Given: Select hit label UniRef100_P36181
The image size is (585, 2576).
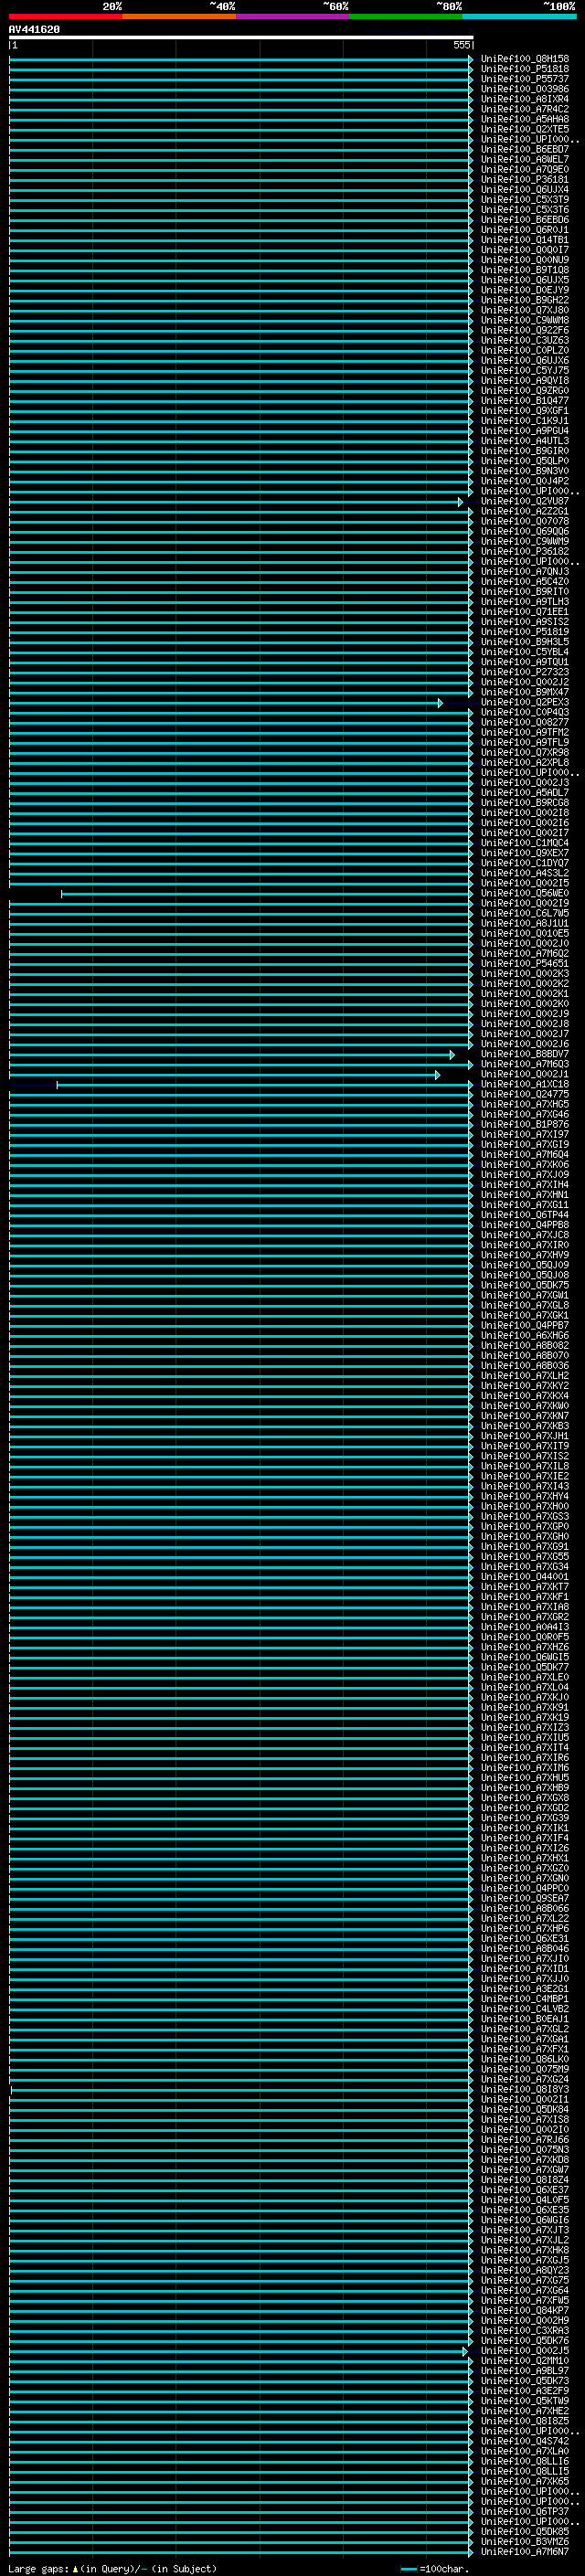Looking at the screenshot, I should (x=525, y=179).
